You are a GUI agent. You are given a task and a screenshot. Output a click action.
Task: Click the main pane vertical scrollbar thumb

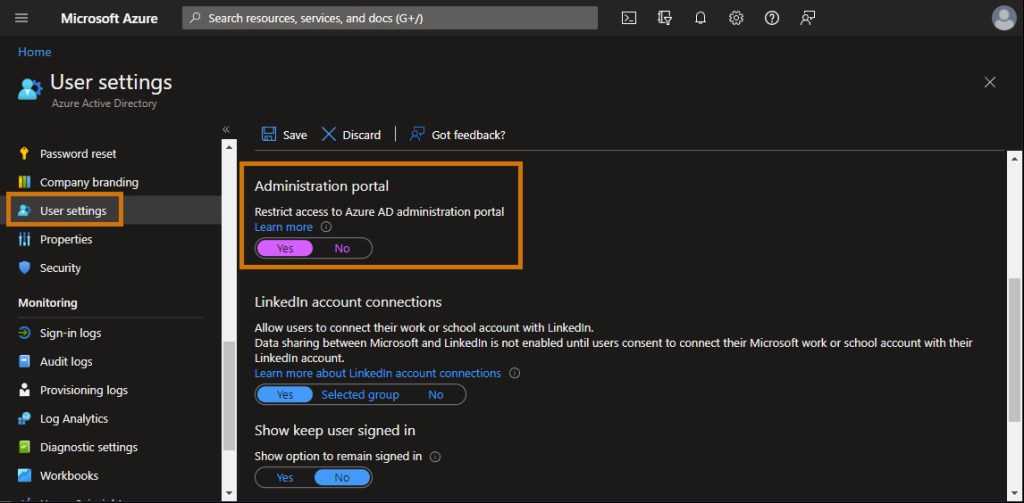click(x=1013, y=349)
